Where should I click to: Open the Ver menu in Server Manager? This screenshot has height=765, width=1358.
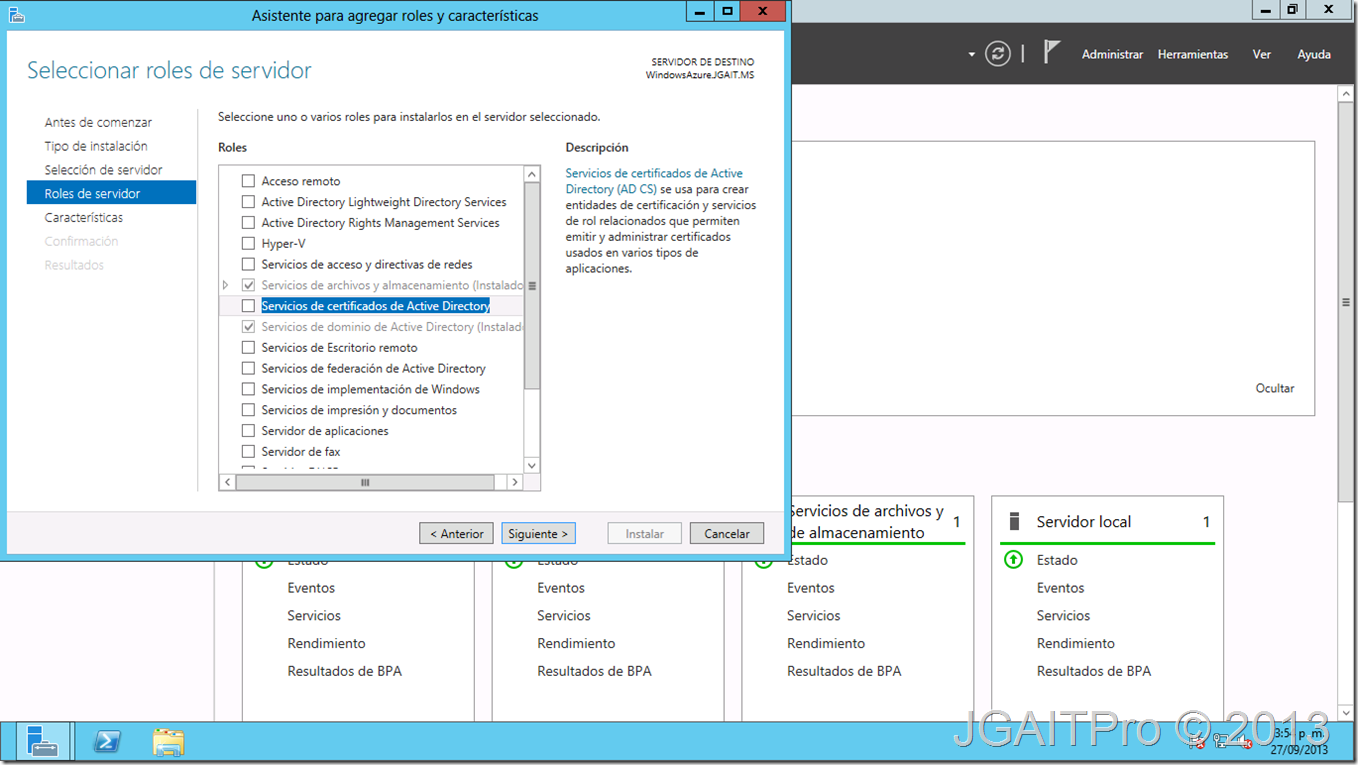tap(1262, 54)
